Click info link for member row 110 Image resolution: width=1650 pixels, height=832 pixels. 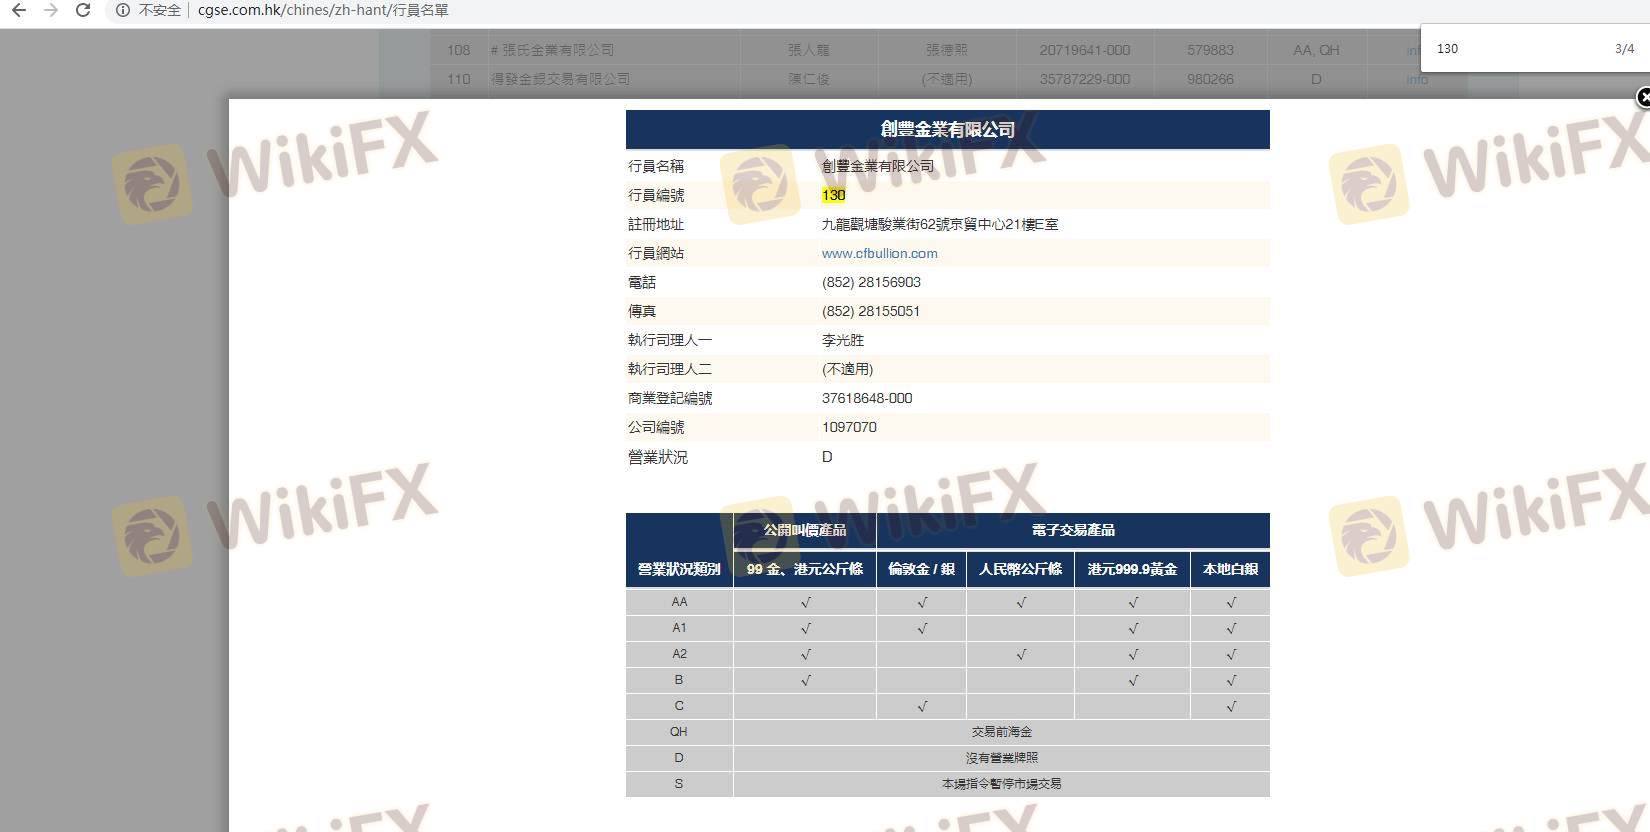pyautogui.click(x=1417, y=79)
